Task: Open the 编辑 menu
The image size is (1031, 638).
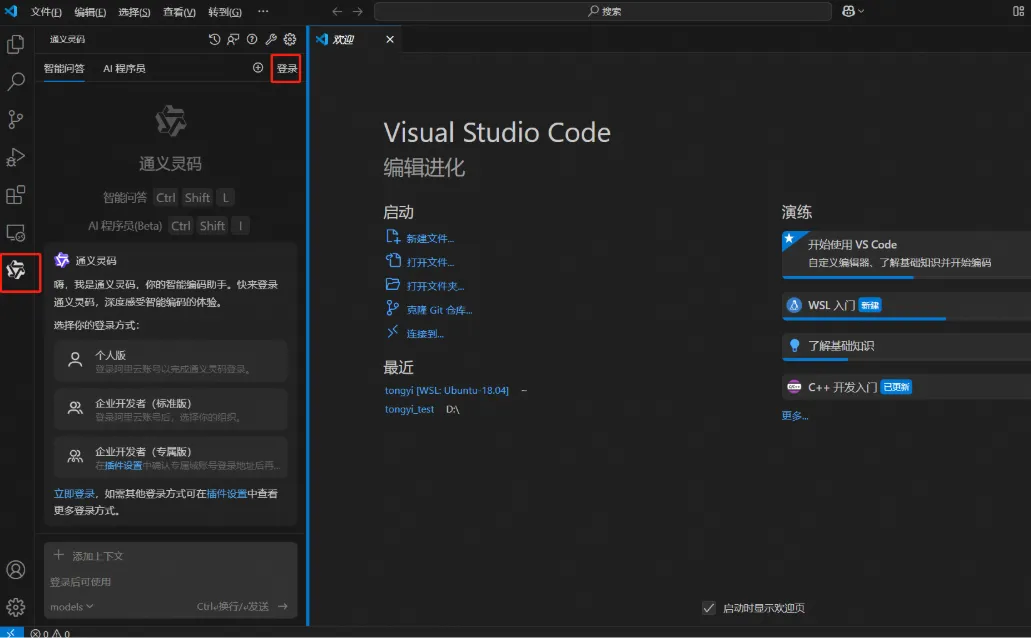Action: click(90, 12)
